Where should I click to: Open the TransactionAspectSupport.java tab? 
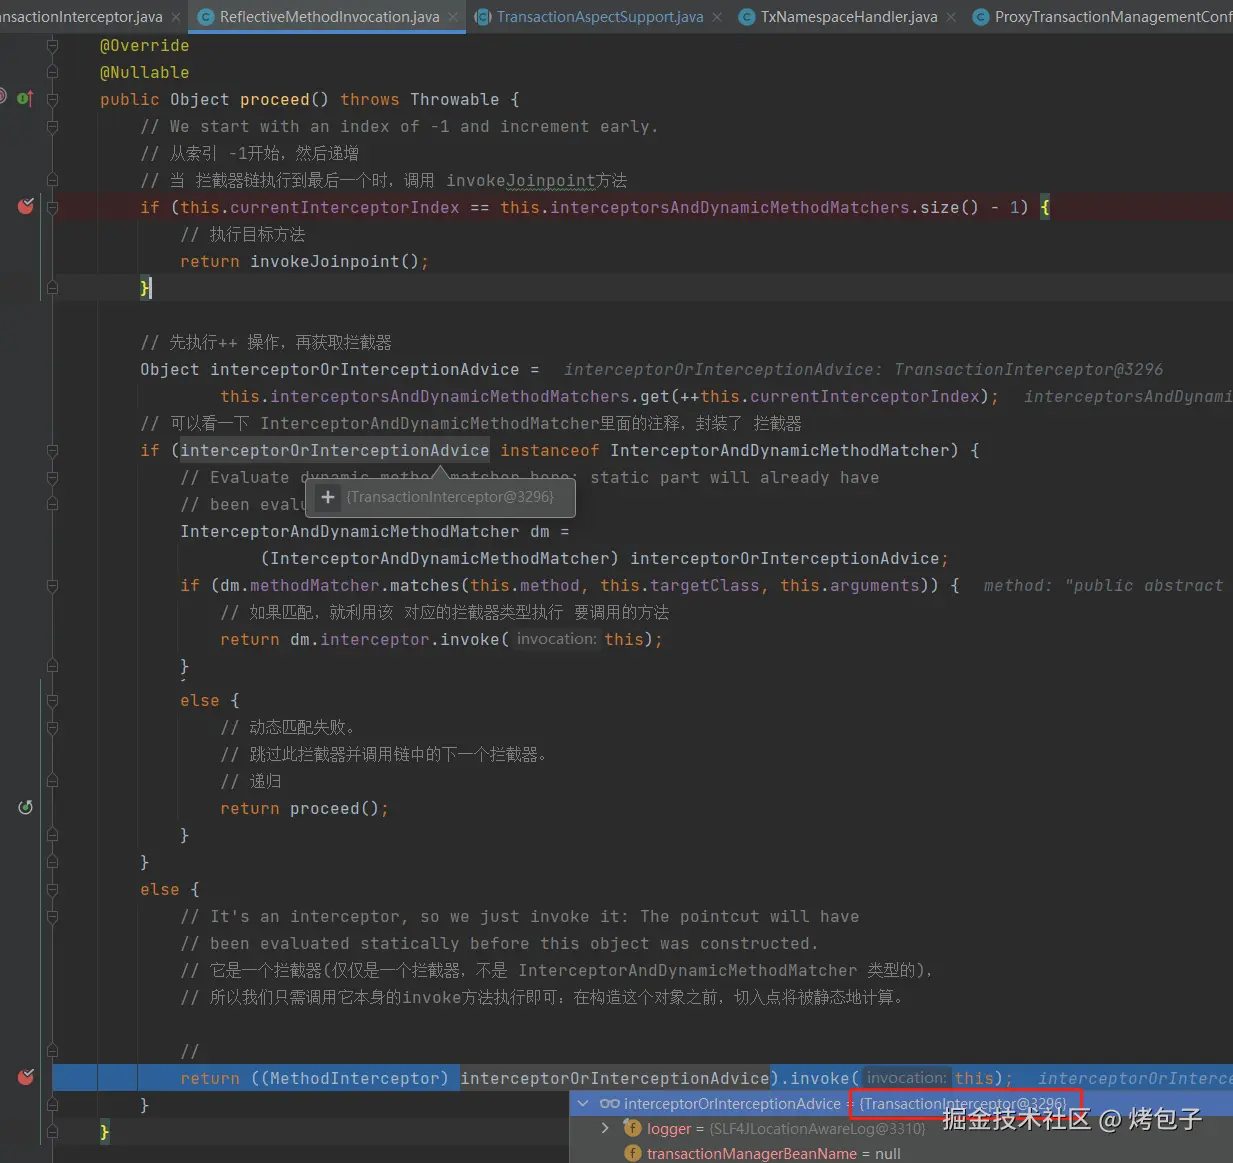pyautogui.click(x=600, y=17)
